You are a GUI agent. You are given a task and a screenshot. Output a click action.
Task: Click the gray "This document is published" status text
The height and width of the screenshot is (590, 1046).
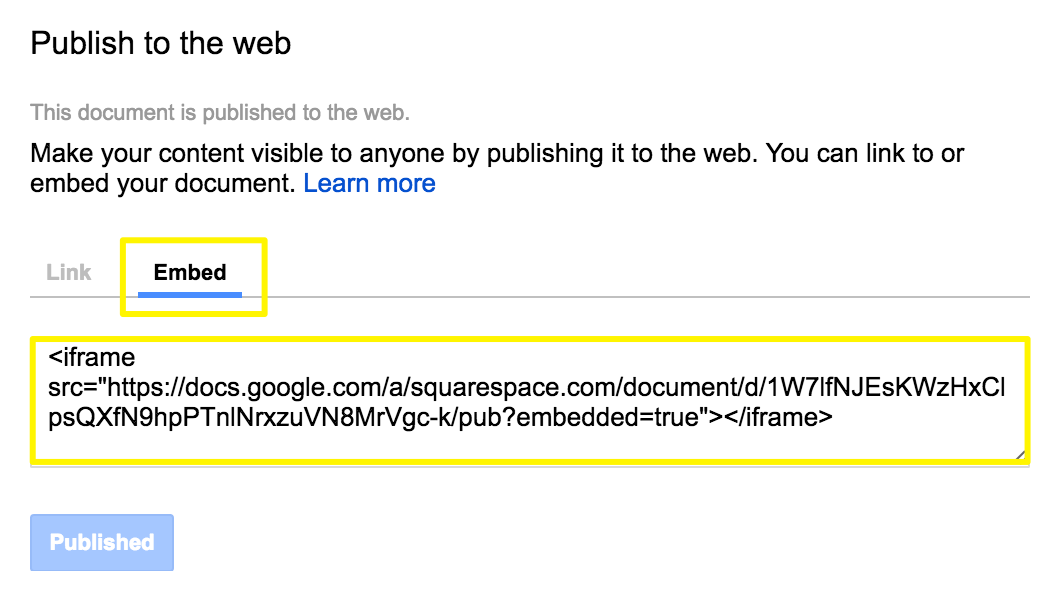coord(220,113)
